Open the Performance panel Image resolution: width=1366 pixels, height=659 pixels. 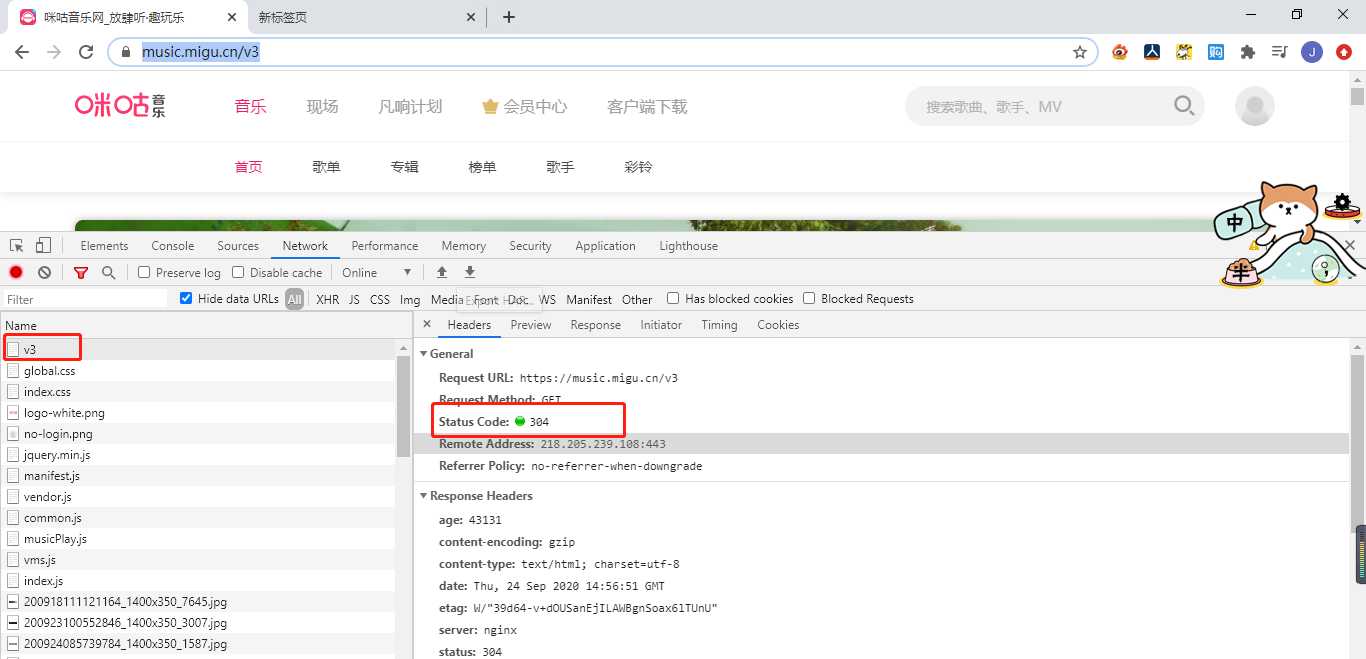(385, 246)
